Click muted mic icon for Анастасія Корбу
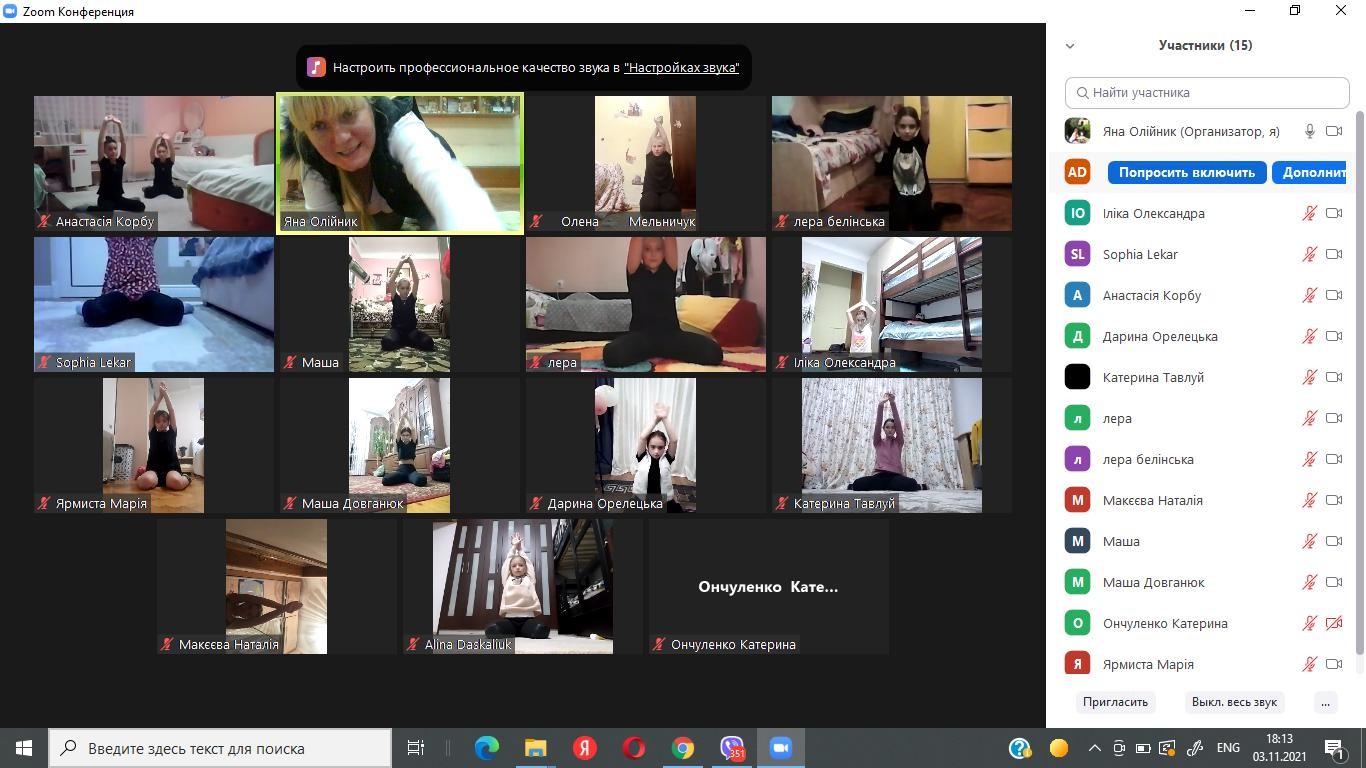The width and height of the screenshot is (1366, 768). pos(1309,295)
